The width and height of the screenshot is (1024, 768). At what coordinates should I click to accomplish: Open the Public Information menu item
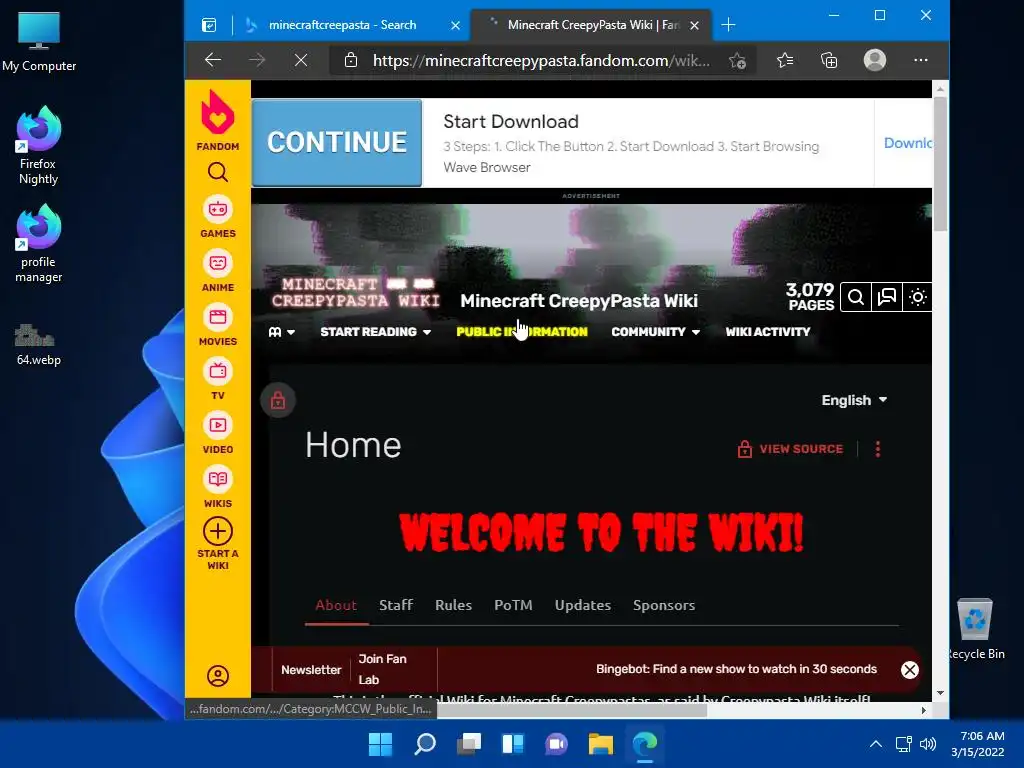coord(522,332)
